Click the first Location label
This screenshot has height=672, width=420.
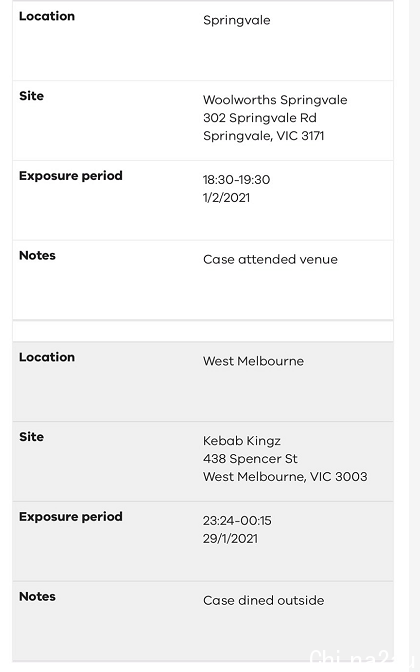[47, 16]
